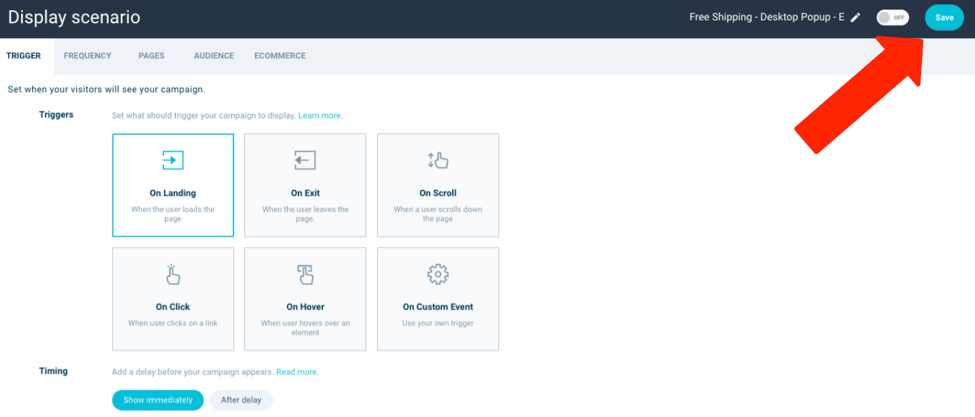Click the On Custom Event gear icon

438,274
